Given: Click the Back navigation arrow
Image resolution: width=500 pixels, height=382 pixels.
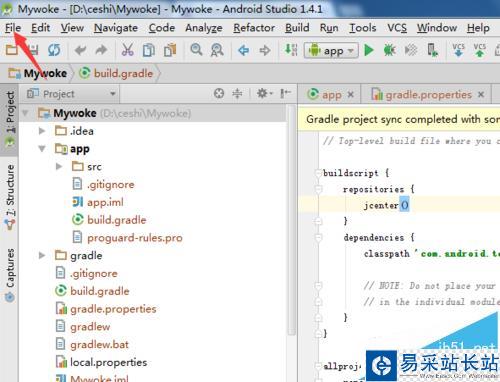Looking at the screenshot, I should pyautogui.click(x=244, y=50).
